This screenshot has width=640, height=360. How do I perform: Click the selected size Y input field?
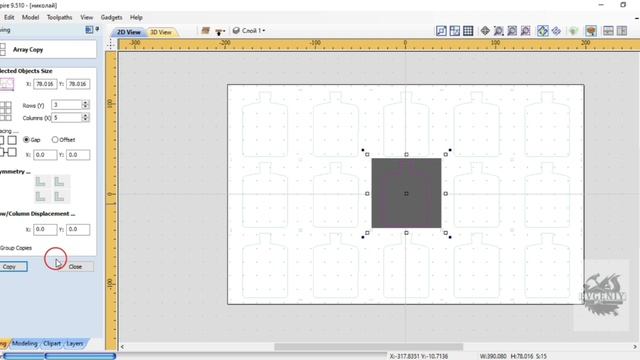(78, 84)
